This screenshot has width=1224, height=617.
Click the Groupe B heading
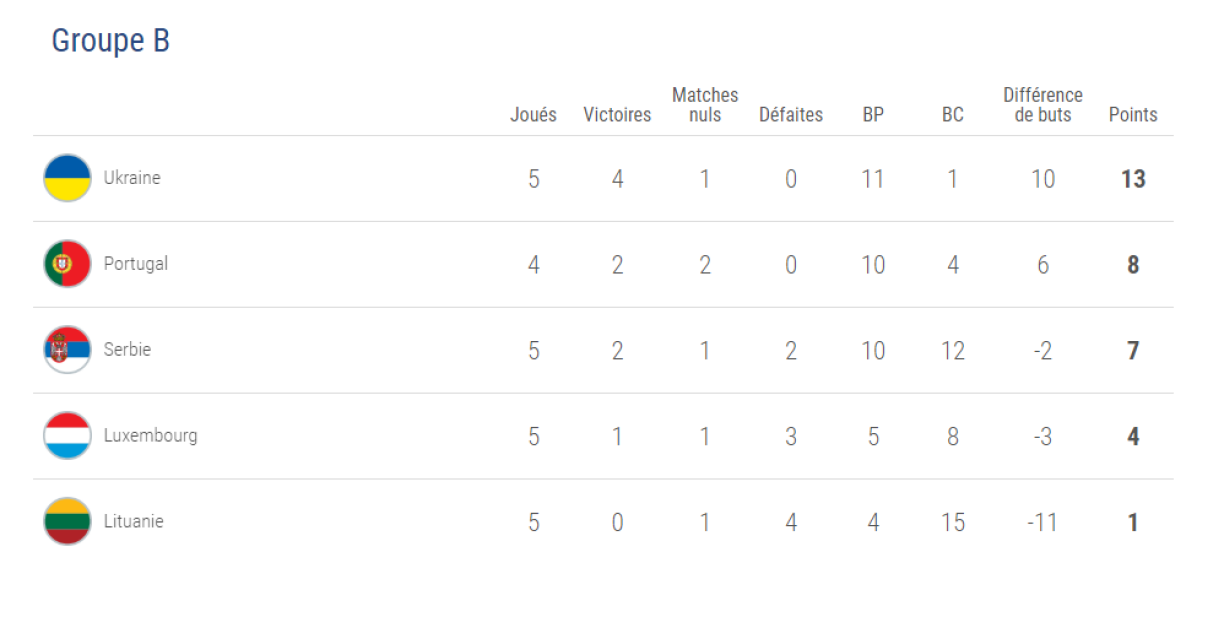coord(110,41)
